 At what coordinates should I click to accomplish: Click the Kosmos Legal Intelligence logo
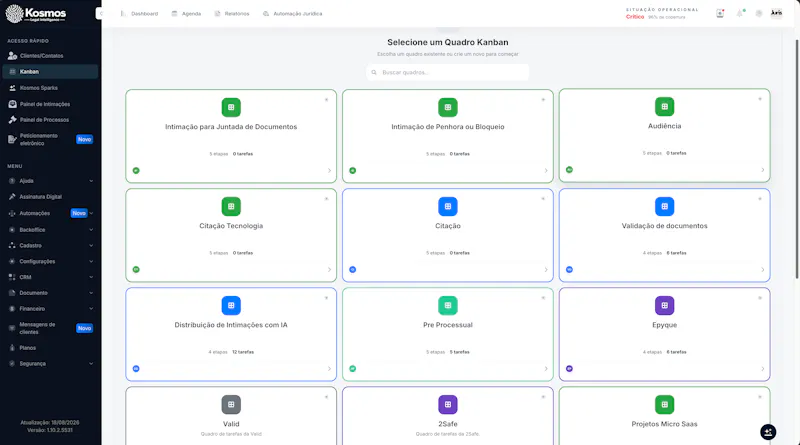[36, 14]
